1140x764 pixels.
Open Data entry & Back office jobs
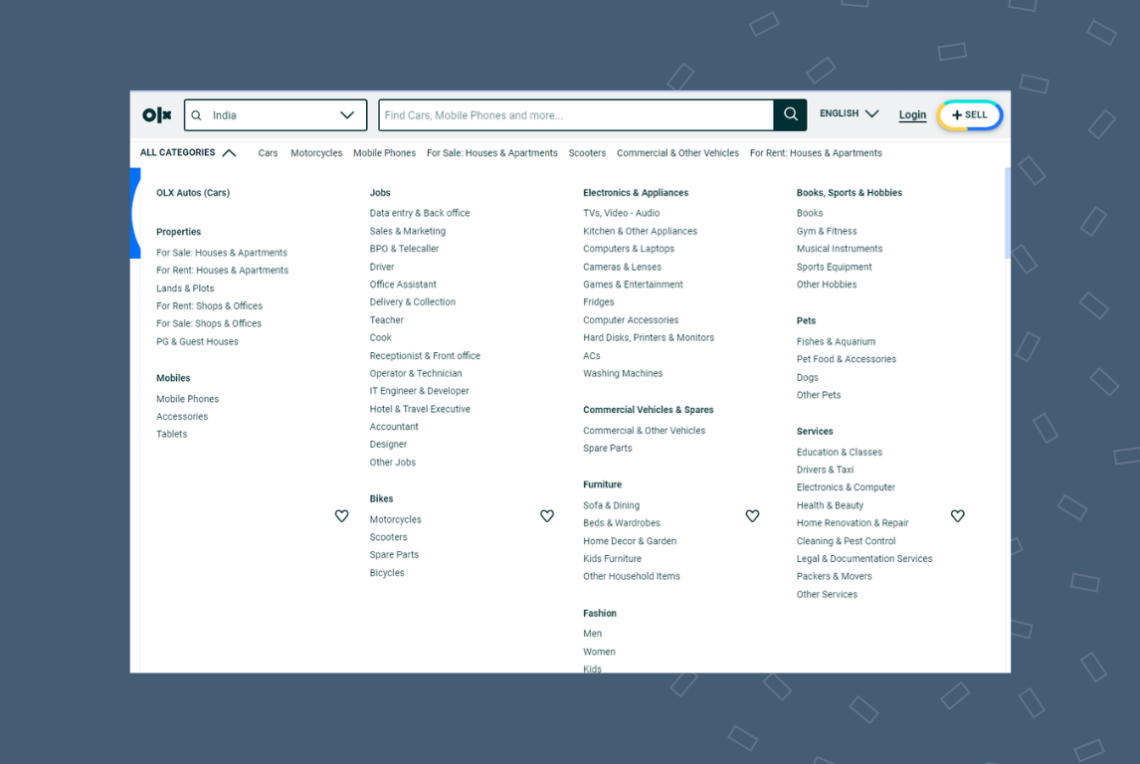click(420, 213)
